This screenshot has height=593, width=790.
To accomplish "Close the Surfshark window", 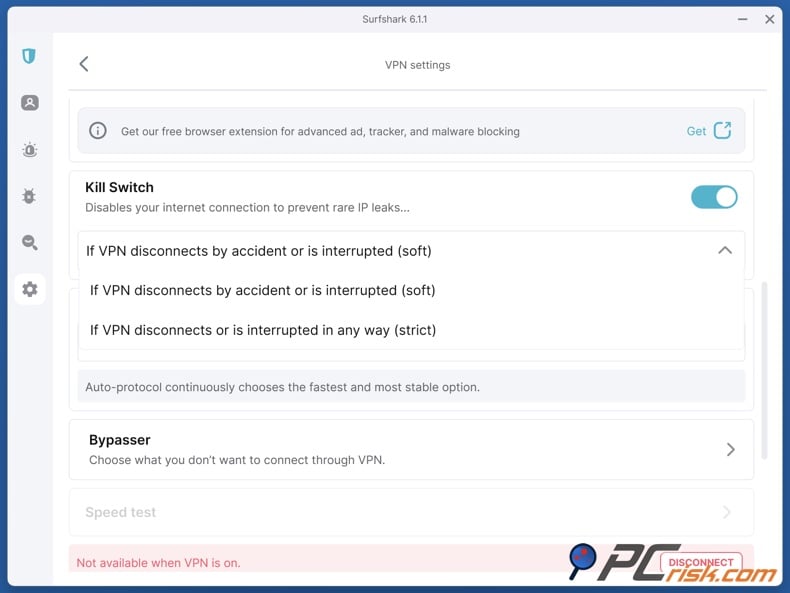I will [769, 19].
